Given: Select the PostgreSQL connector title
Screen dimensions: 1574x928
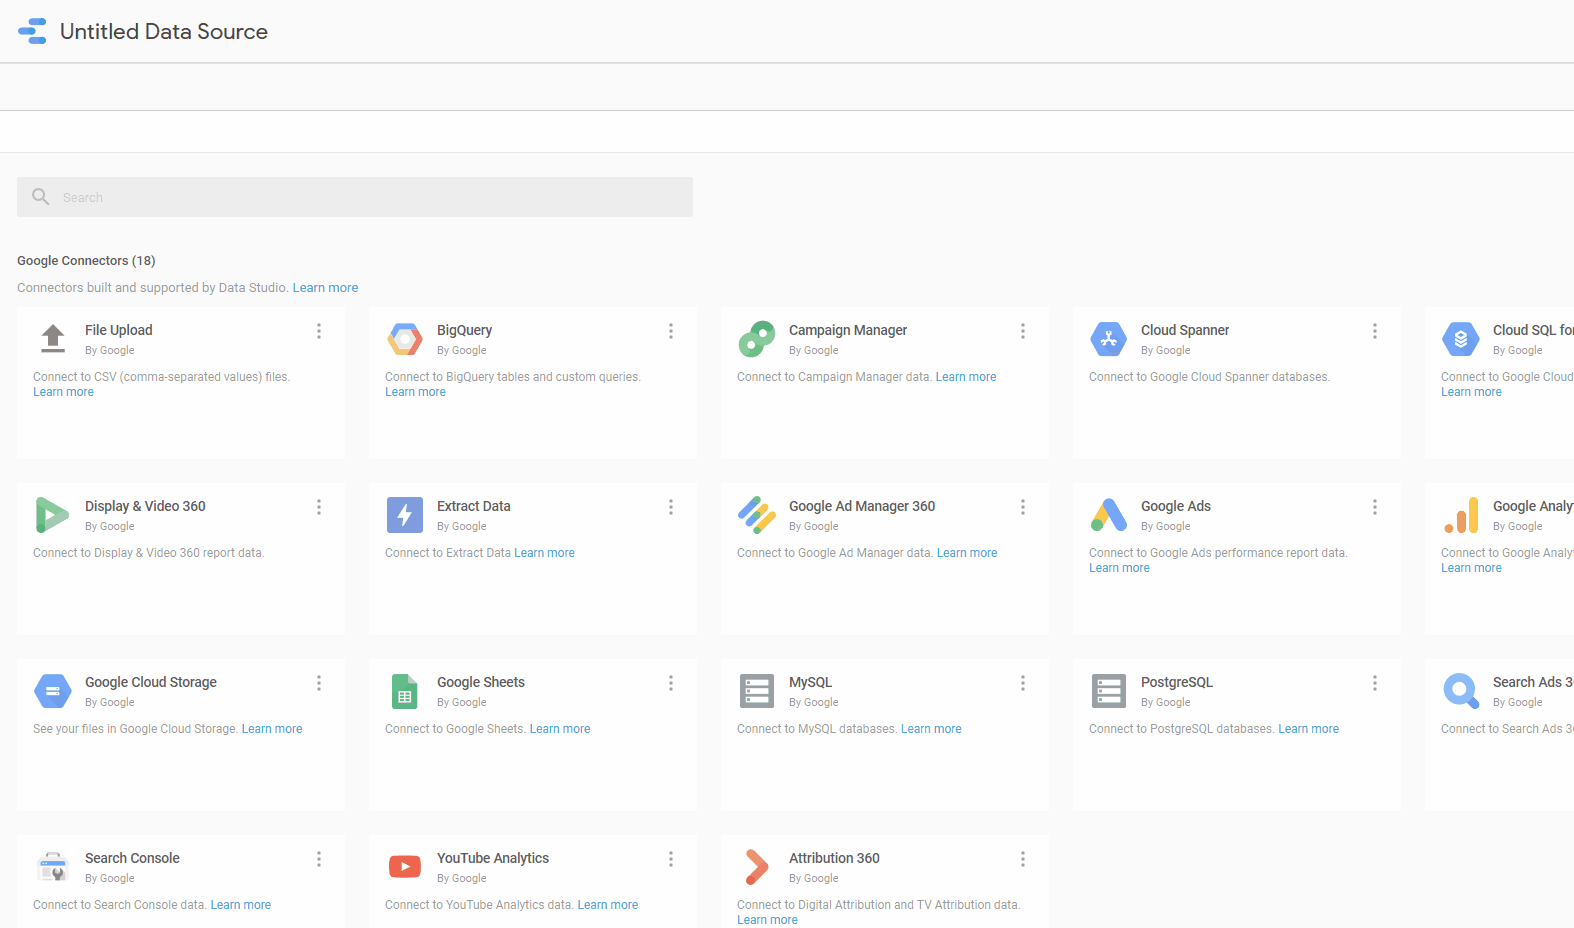Looking at the screenshot, I should tap(1177, 682).
